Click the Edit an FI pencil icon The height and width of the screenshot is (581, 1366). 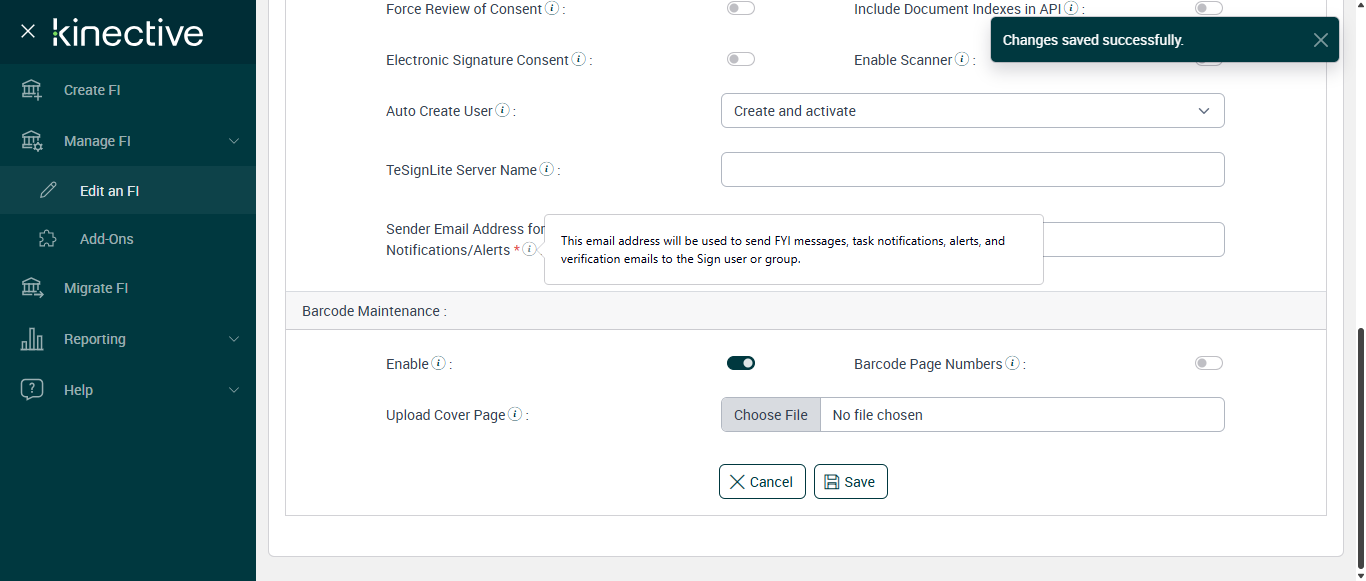pyautogui.click(x=48, y=190)
